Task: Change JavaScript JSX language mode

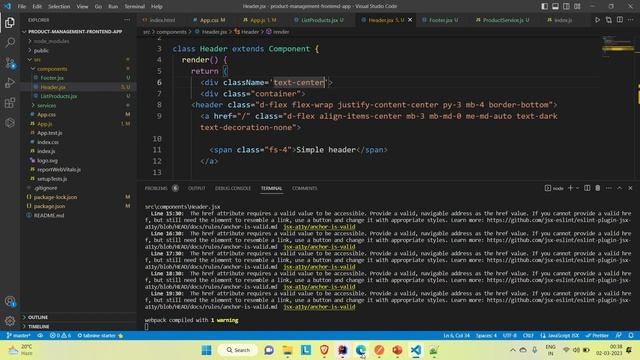Action: click(x=560, y=336)
